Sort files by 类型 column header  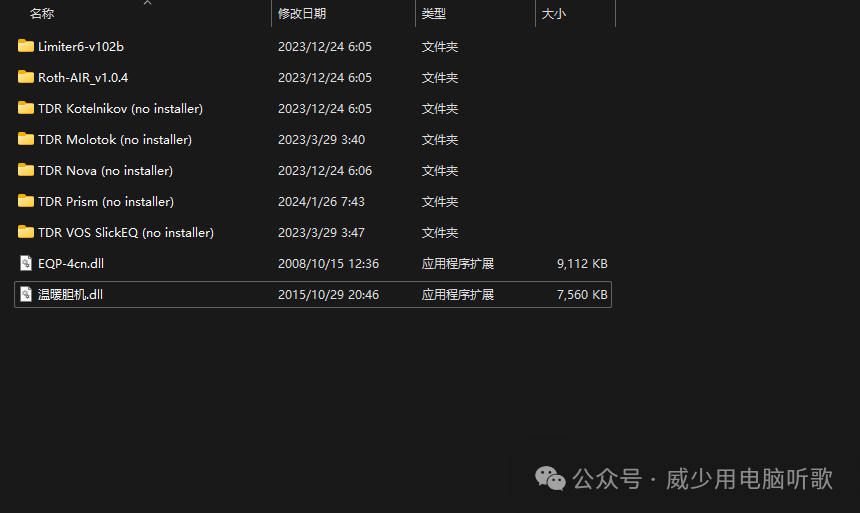pyautogui.click(x=433, y=14)
